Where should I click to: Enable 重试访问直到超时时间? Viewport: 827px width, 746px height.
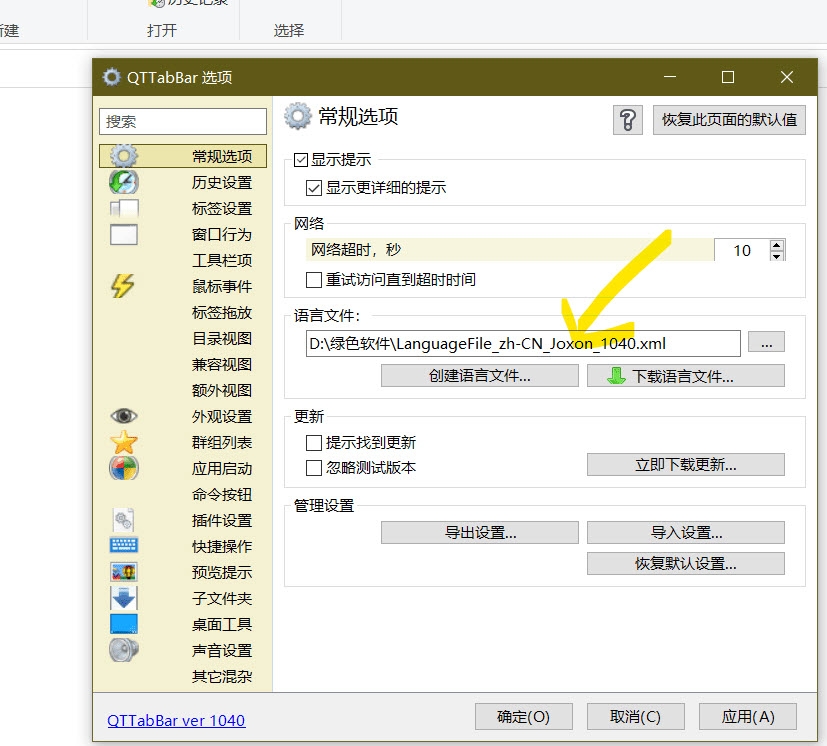tap(315, 279)
